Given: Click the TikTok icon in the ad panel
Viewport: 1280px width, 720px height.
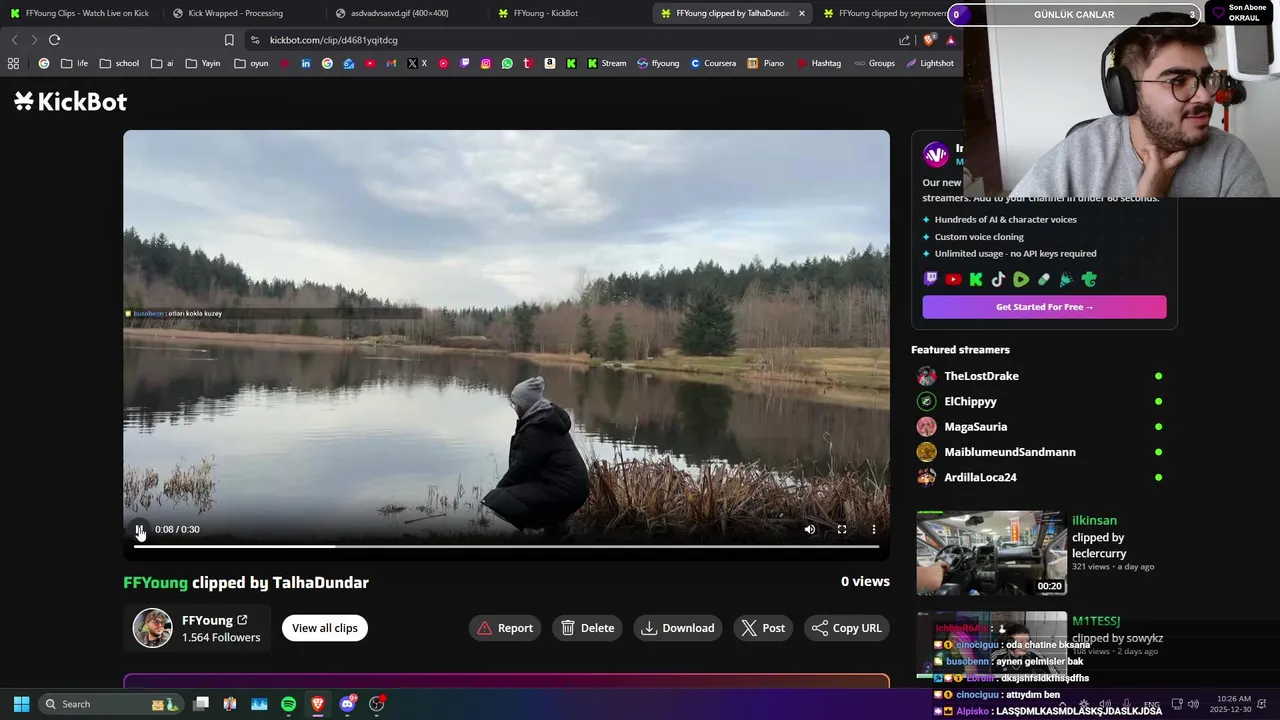Looking at the screenshot, I should [998, 280].
